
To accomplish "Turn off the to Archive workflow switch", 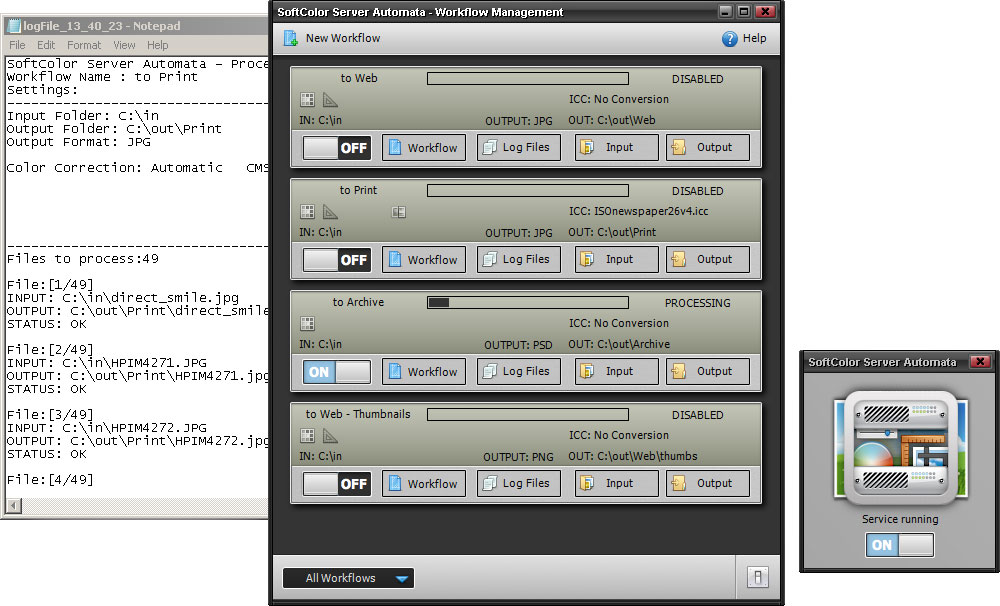I will click(x=337, y=372).
